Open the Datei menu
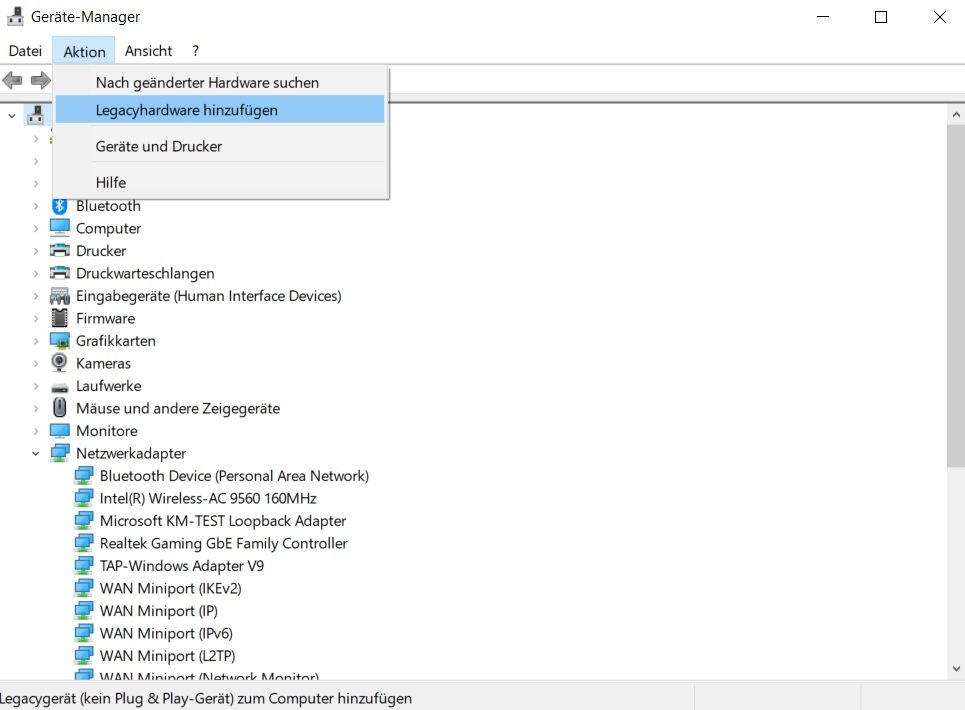Image resolution: width=965 pixels, height=710 pixels. 25,51
